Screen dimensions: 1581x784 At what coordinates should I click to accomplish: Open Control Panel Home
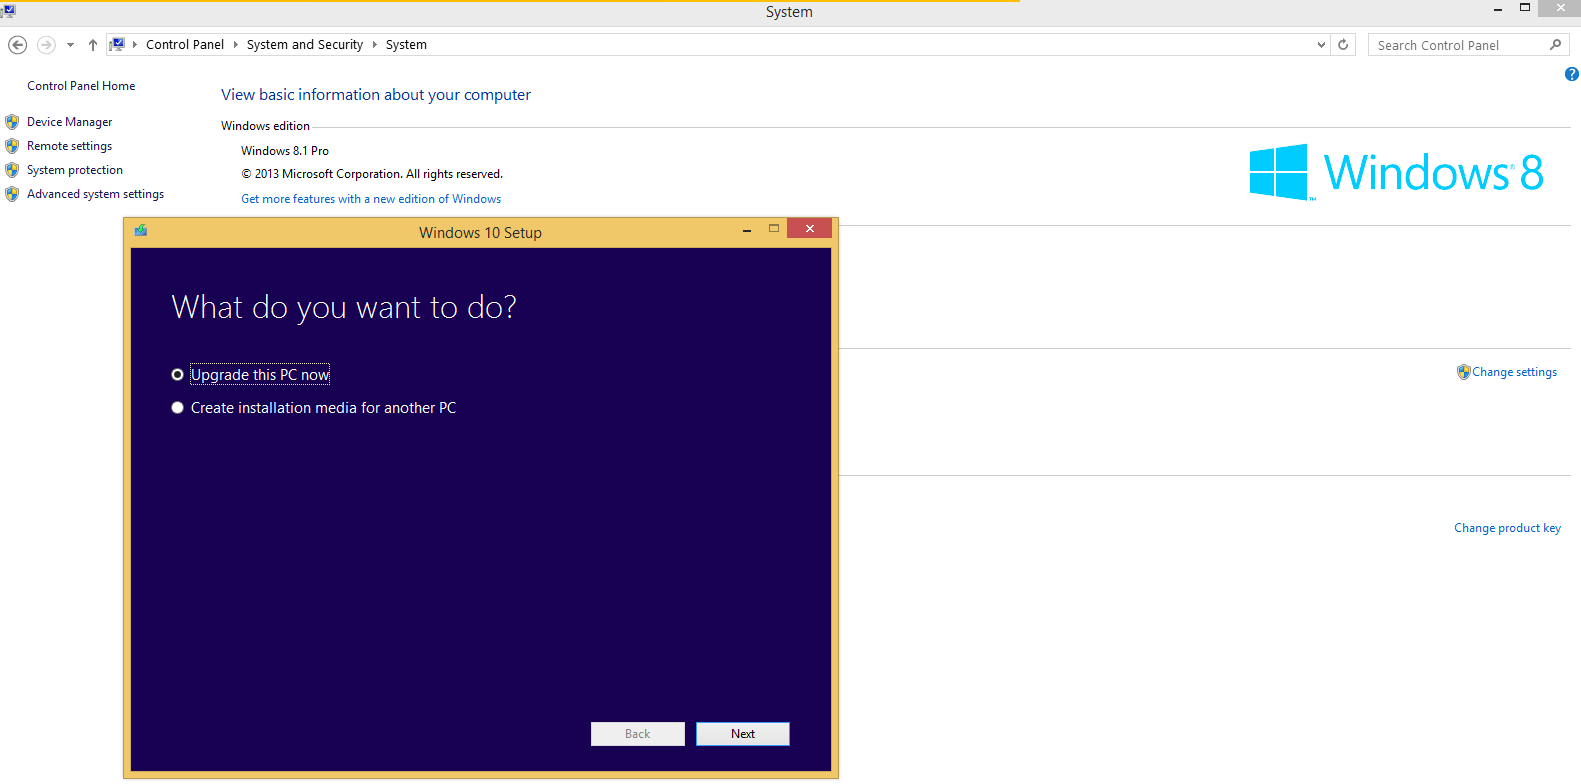(x=81, y=86)
